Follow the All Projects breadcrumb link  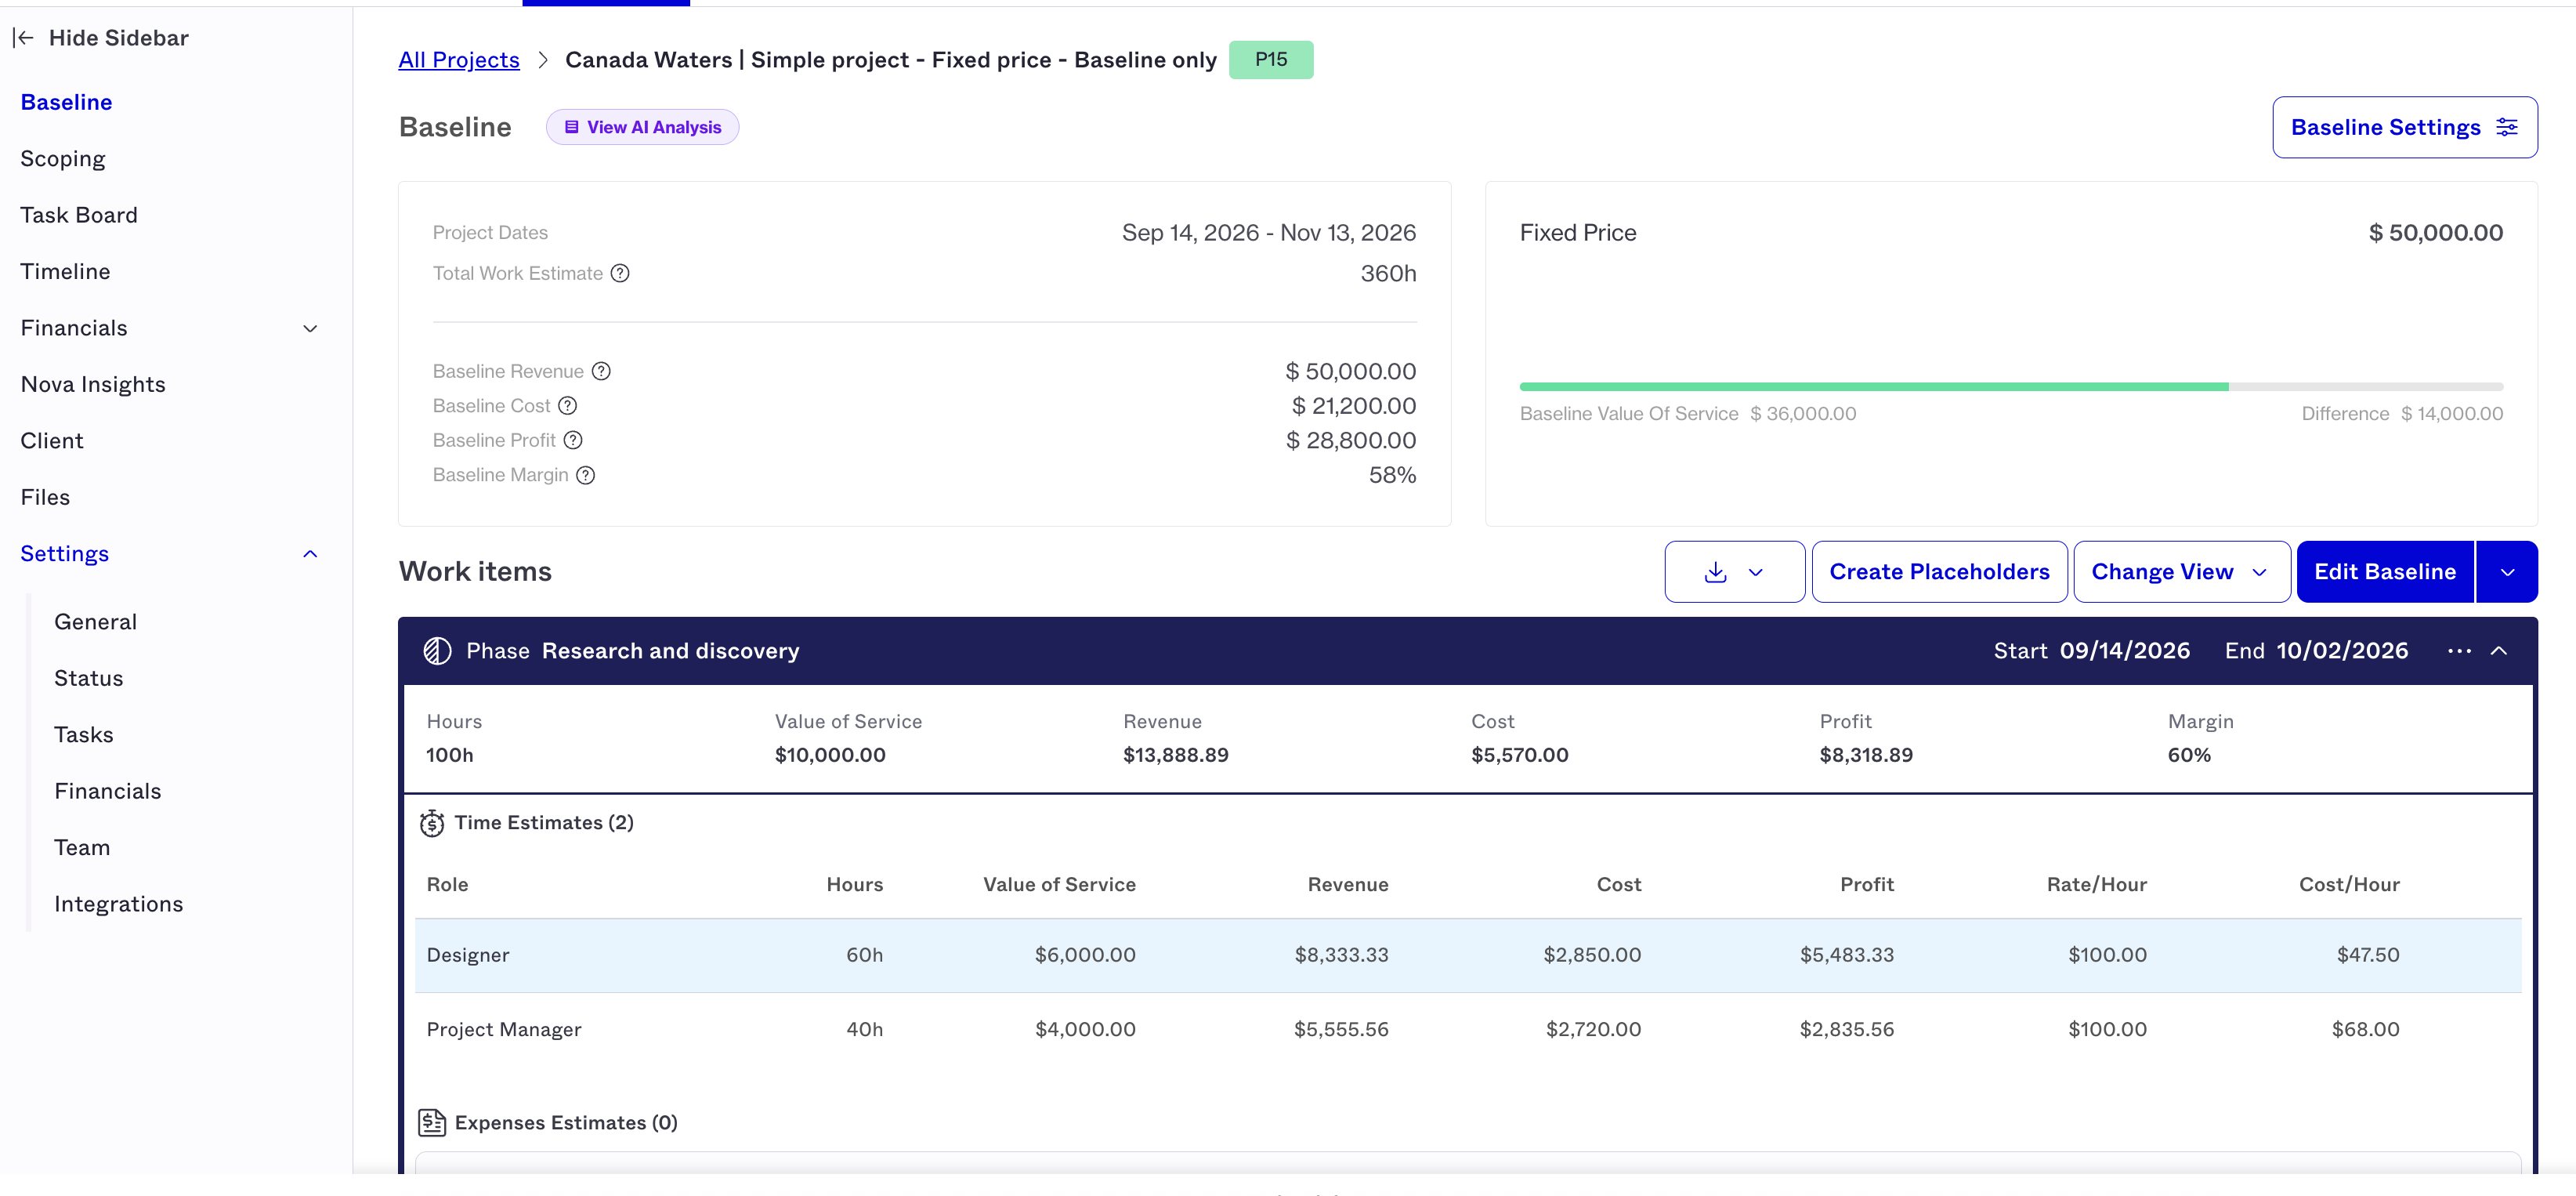pyautogui.click(x=459, y=60)
